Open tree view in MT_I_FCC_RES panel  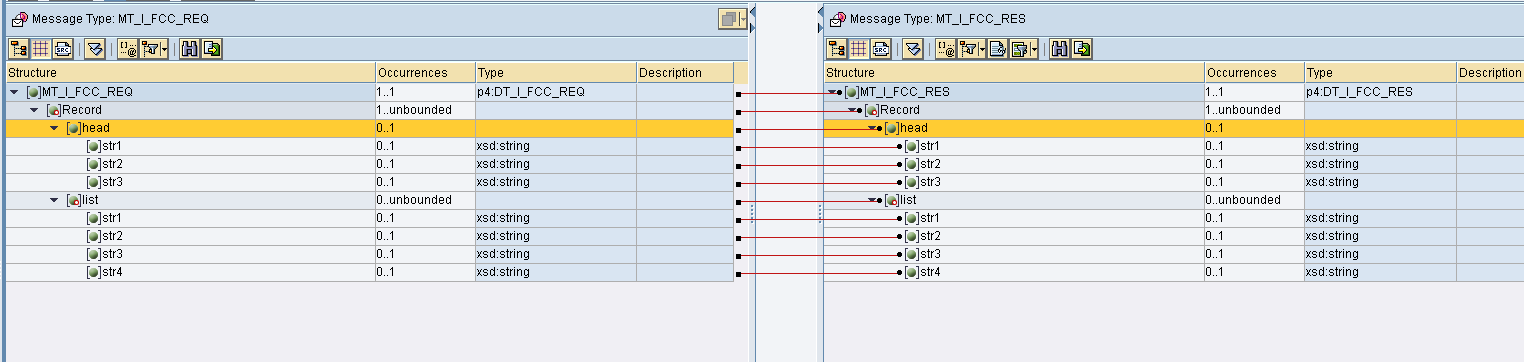(837, 49)
